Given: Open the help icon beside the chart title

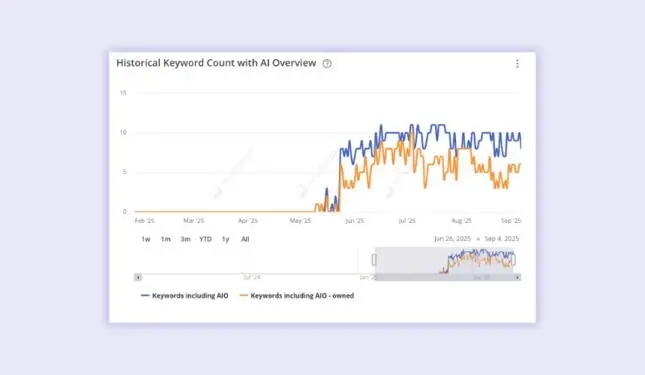Looking at the screenshot, I should [327, 63].
